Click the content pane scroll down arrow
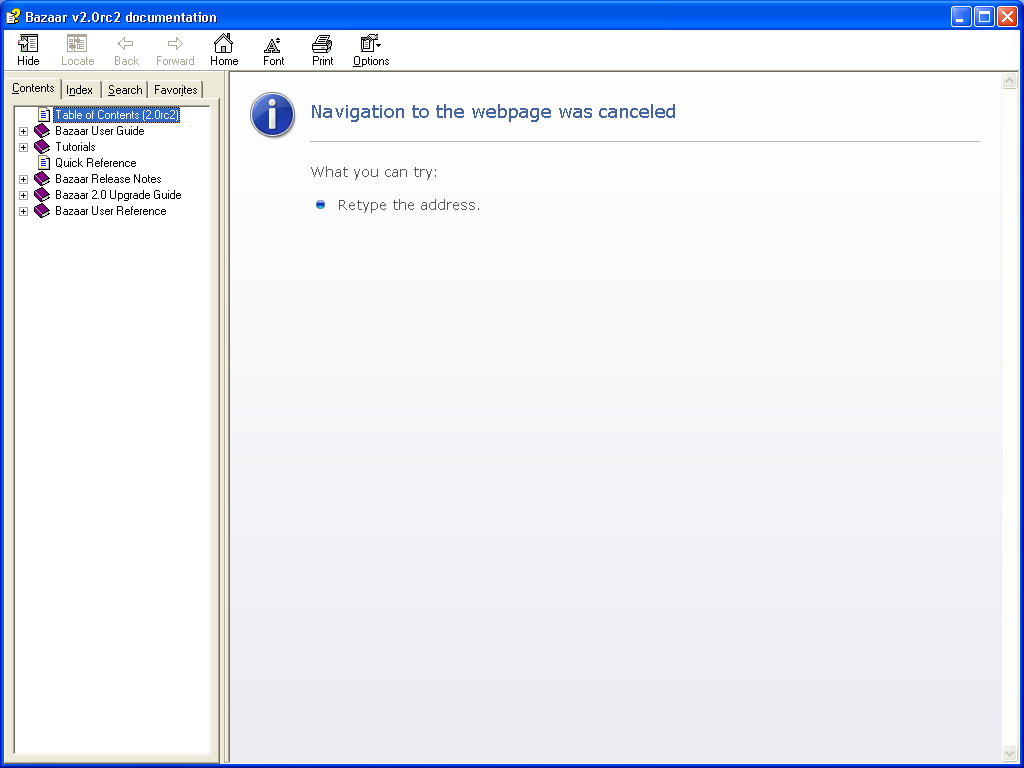The image size is (1024, 768). click(x=1009, y=753)
